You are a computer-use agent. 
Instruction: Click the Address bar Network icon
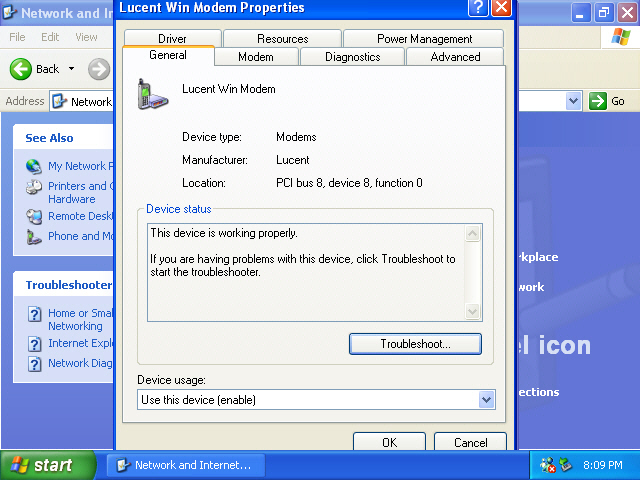point(60,101)
